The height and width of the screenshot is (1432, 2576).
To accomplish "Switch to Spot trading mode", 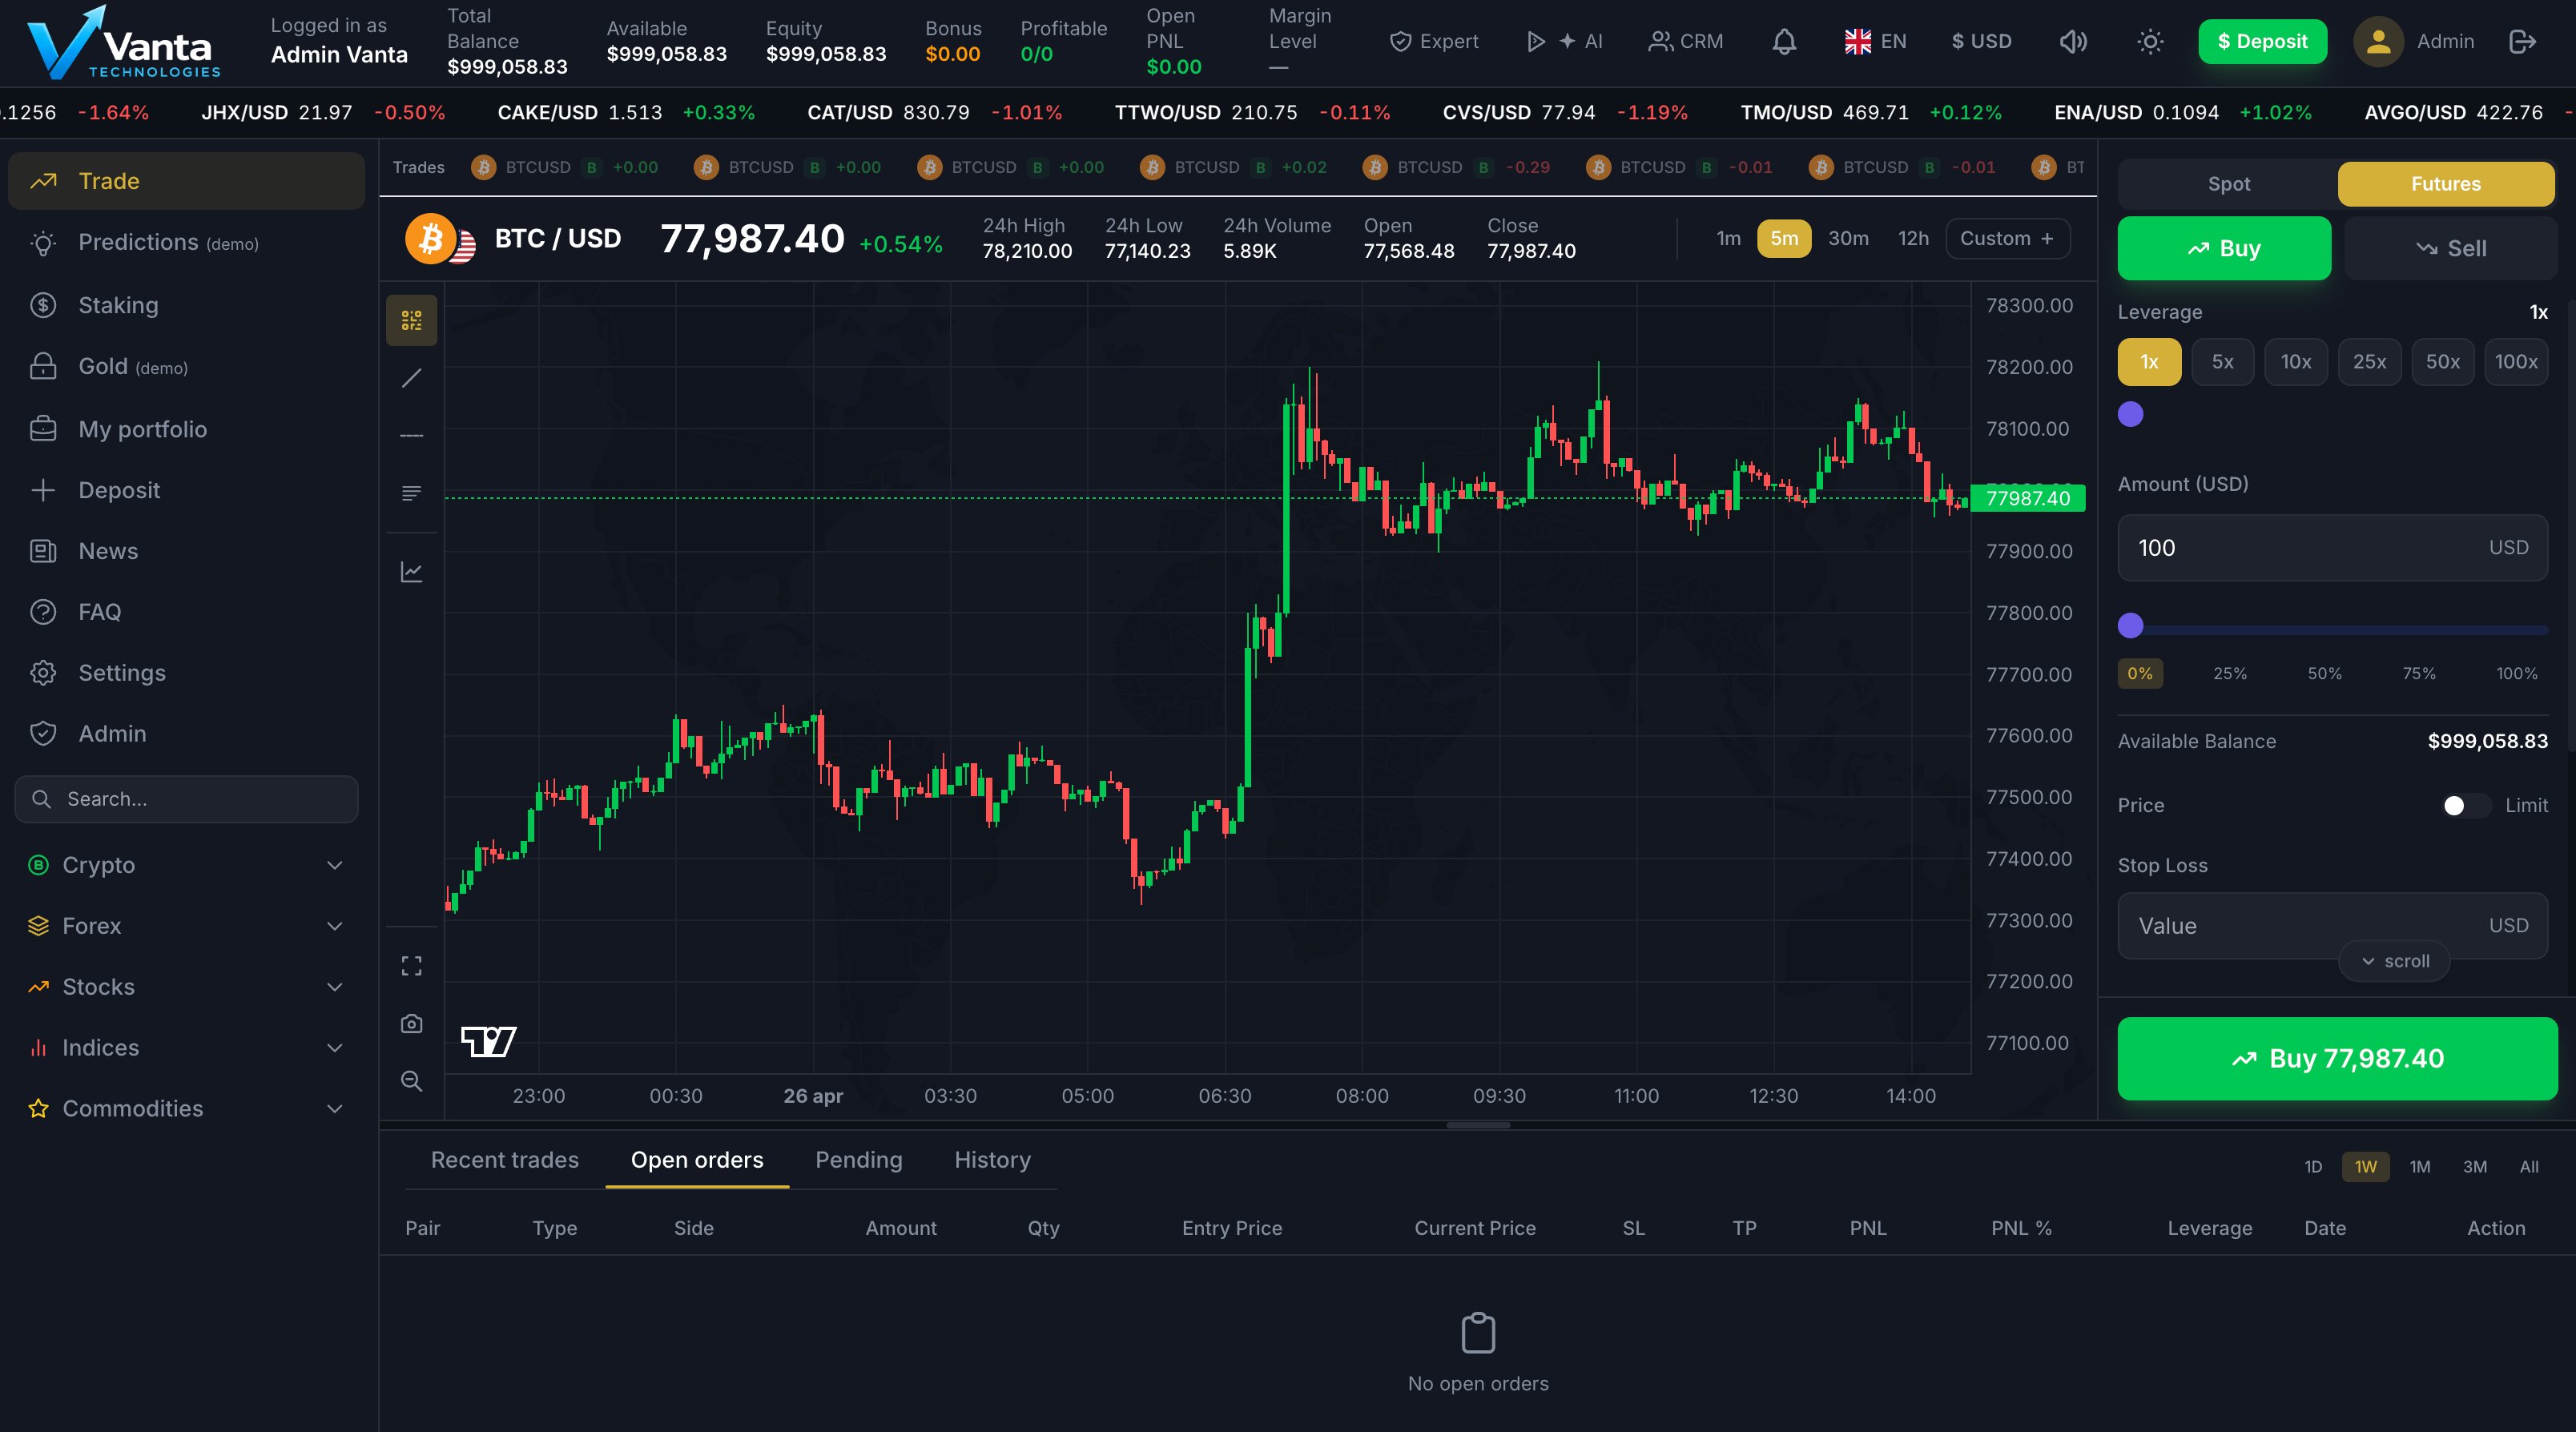I will coord(2228,184).
